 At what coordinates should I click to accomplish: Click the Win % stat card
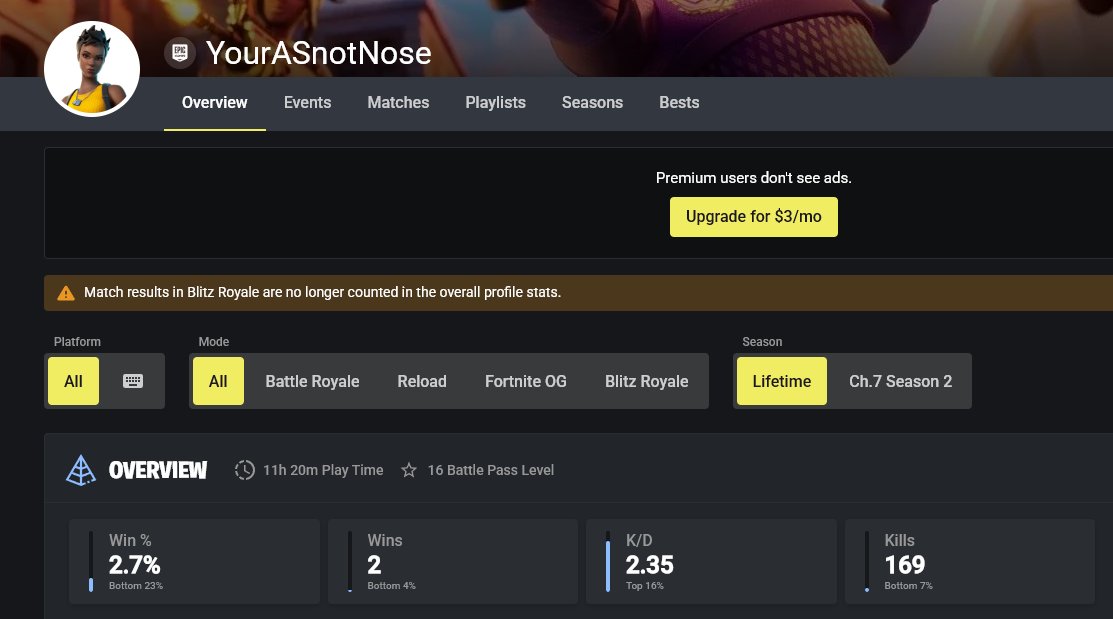[194, 562]
